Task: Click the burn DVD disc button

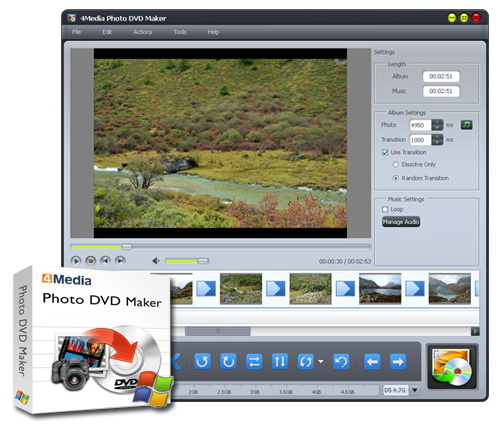Action: point(452,367)
